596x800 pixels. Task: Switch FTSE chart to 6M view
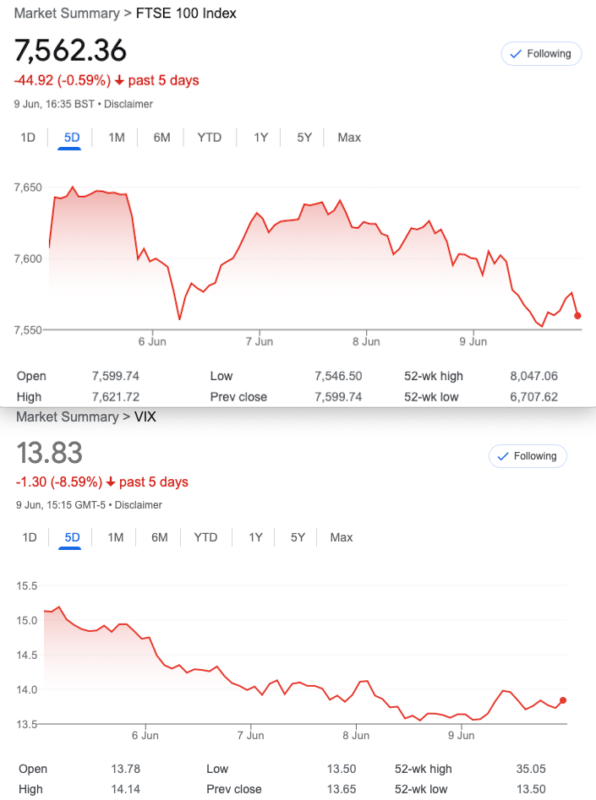[162, 138]
